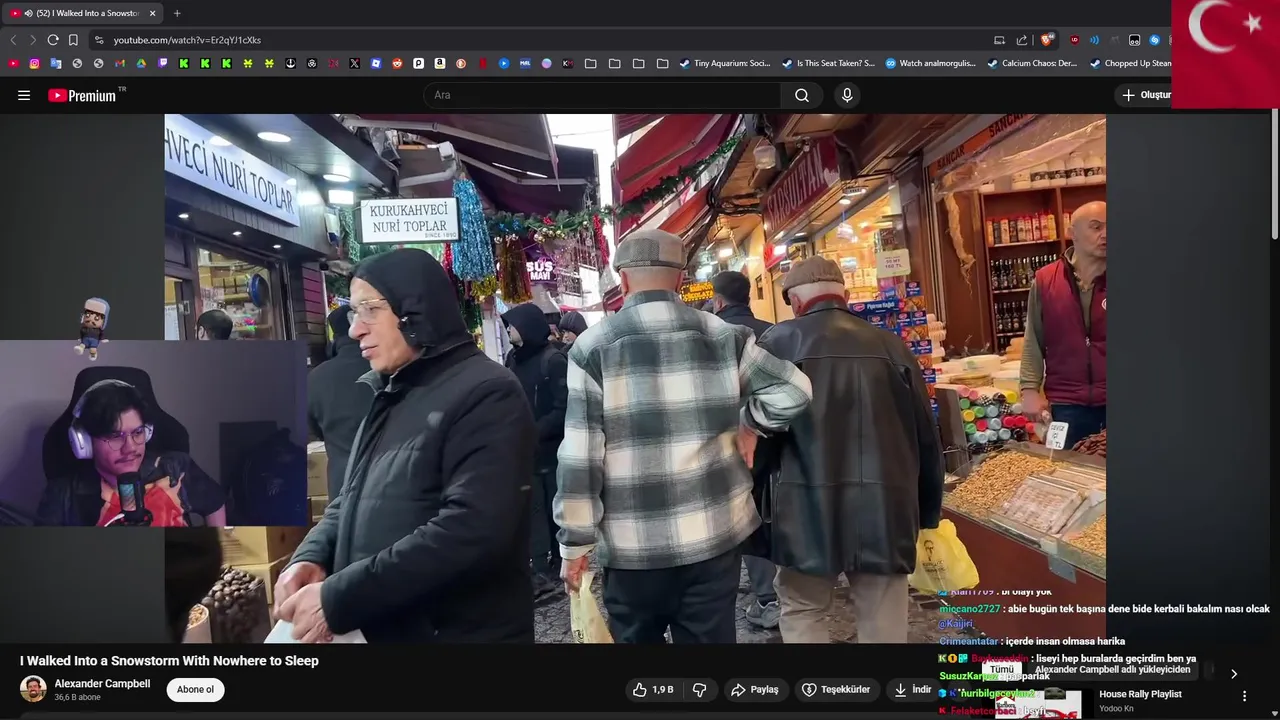Open the Teşekkürler thanks button
Image resolution: width=1280 pixels, height=720 pixels.
tap(836, 690)
